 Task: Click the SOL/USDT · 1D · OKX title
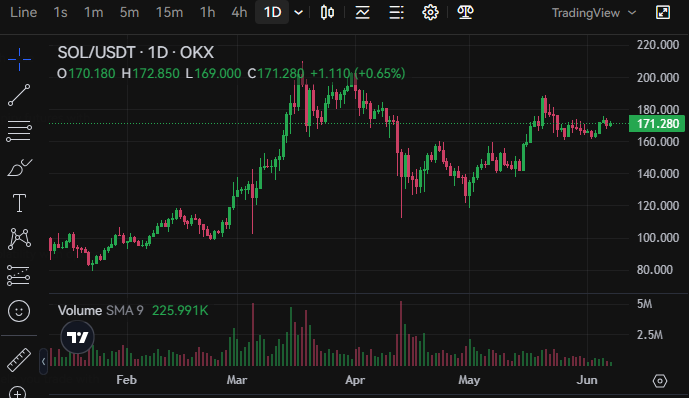[x=136, y=53]
